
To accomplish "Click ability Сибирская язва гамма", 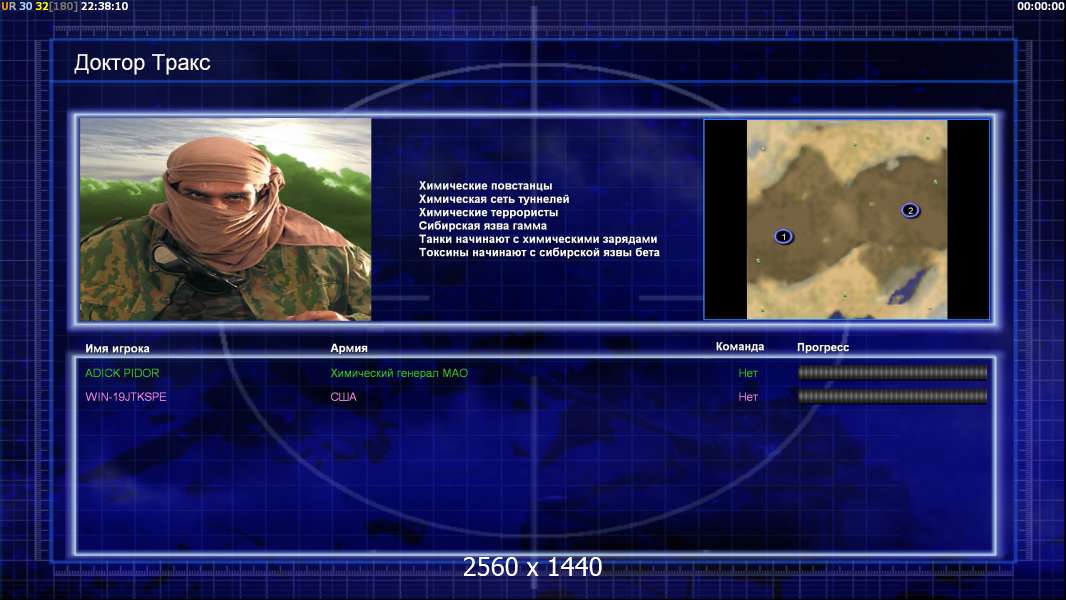I will [x=483, y=226].
